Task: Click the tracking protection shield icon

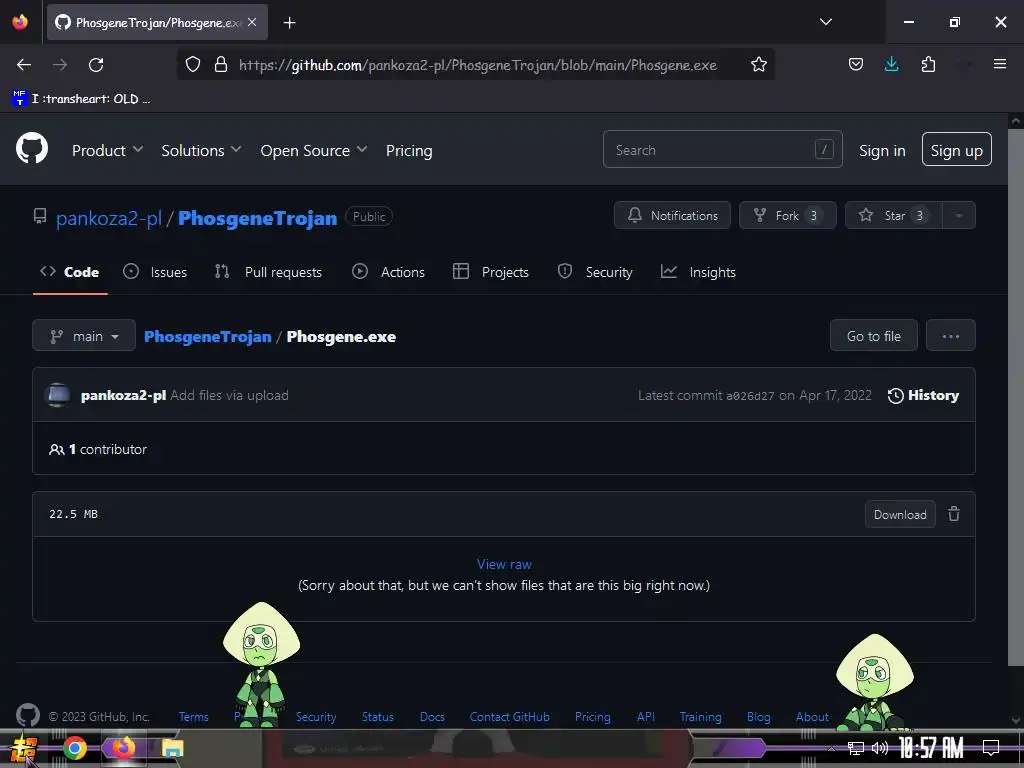Action: [193, 64]
